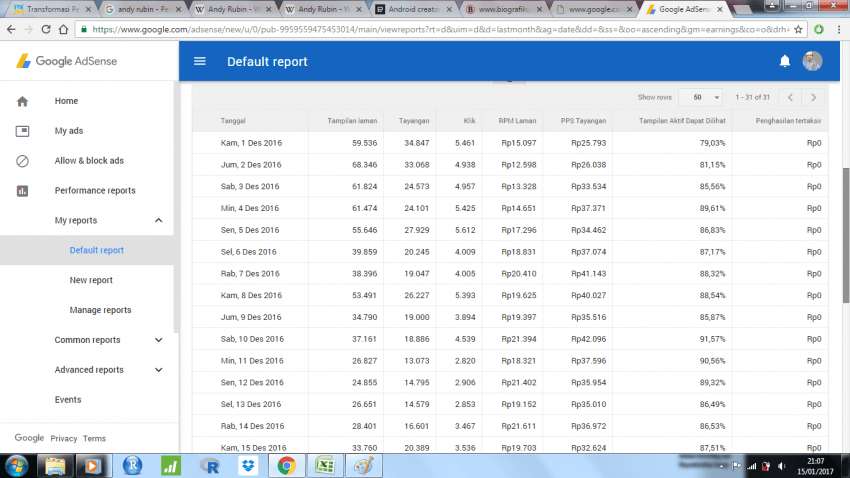Click the browser back arrow

11,29
